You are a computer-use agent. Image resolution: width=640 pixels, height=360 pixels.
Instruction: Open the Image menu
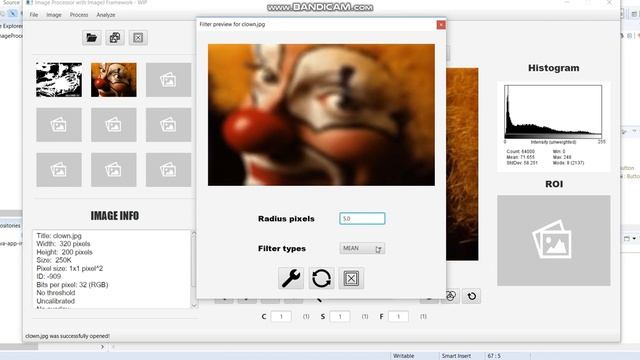click(x=54, y=15)
